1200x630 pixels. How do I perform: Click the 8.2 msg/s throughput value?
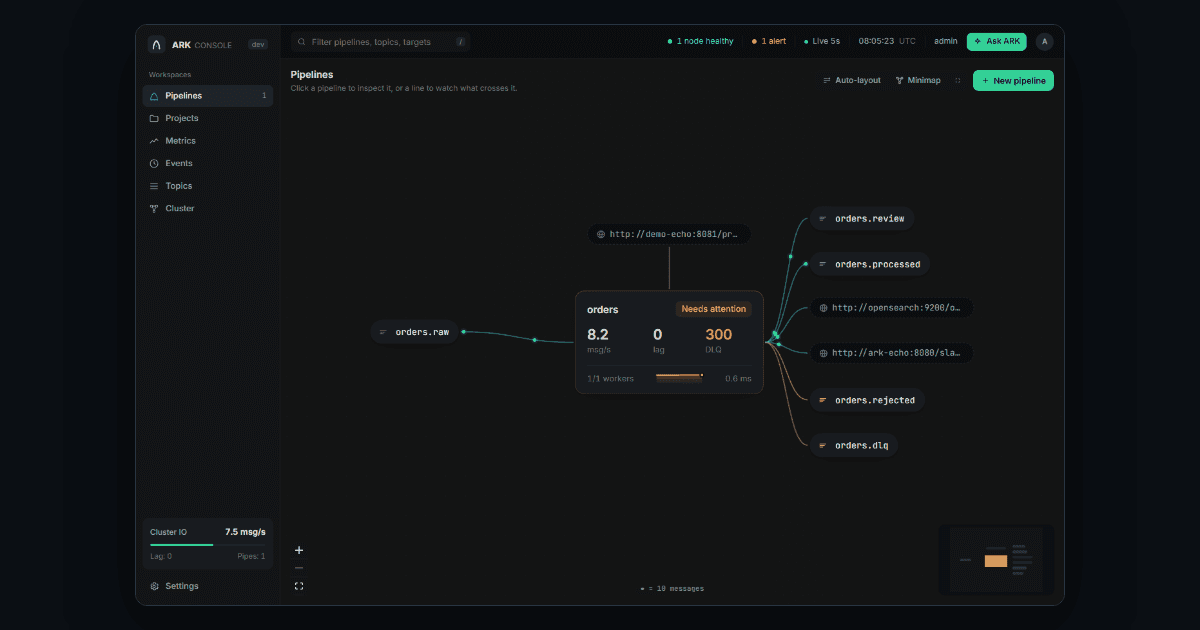coord(598,335)
